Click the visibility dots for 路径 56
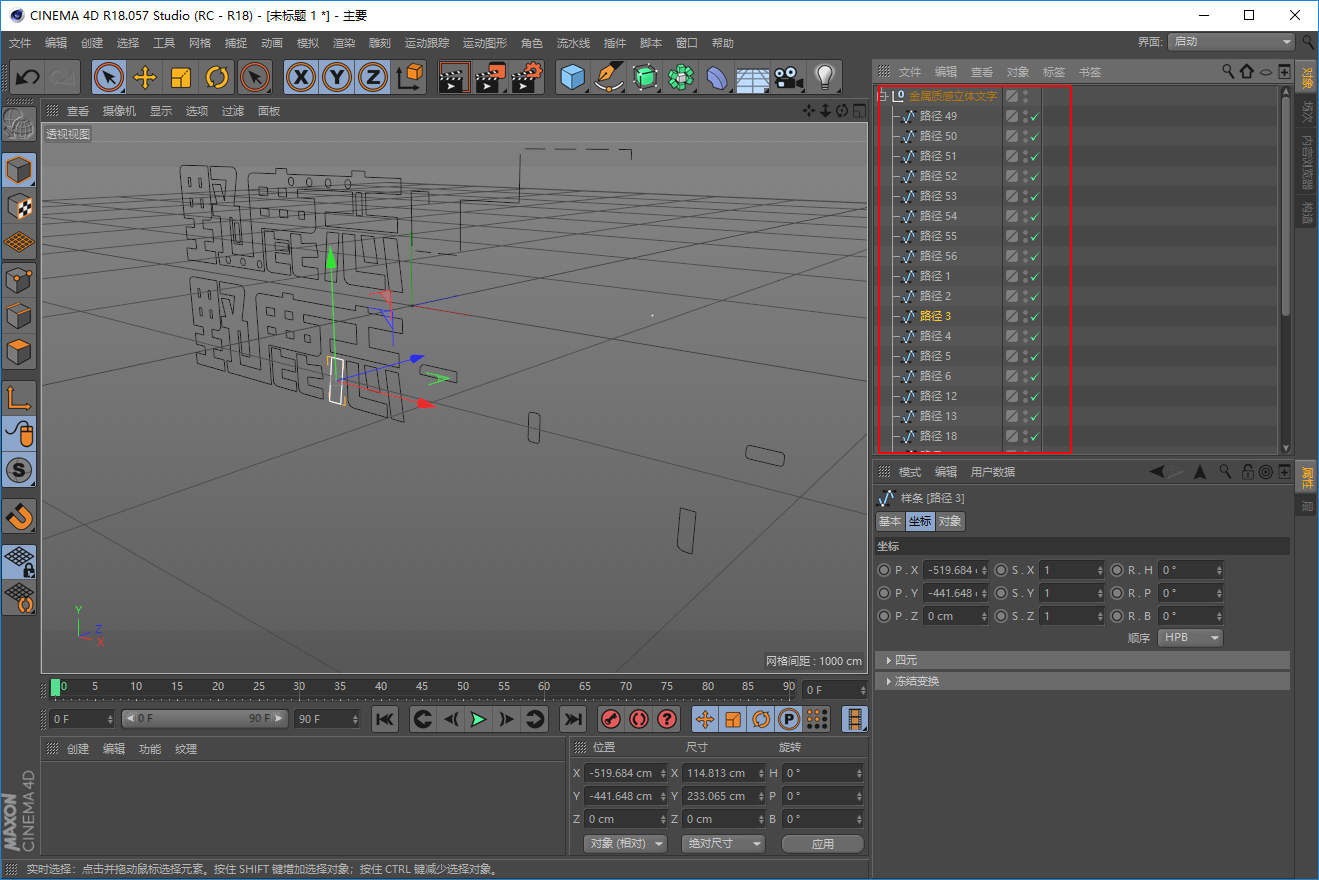This screenshot has width=1319, height=880. pos(1025,256)
